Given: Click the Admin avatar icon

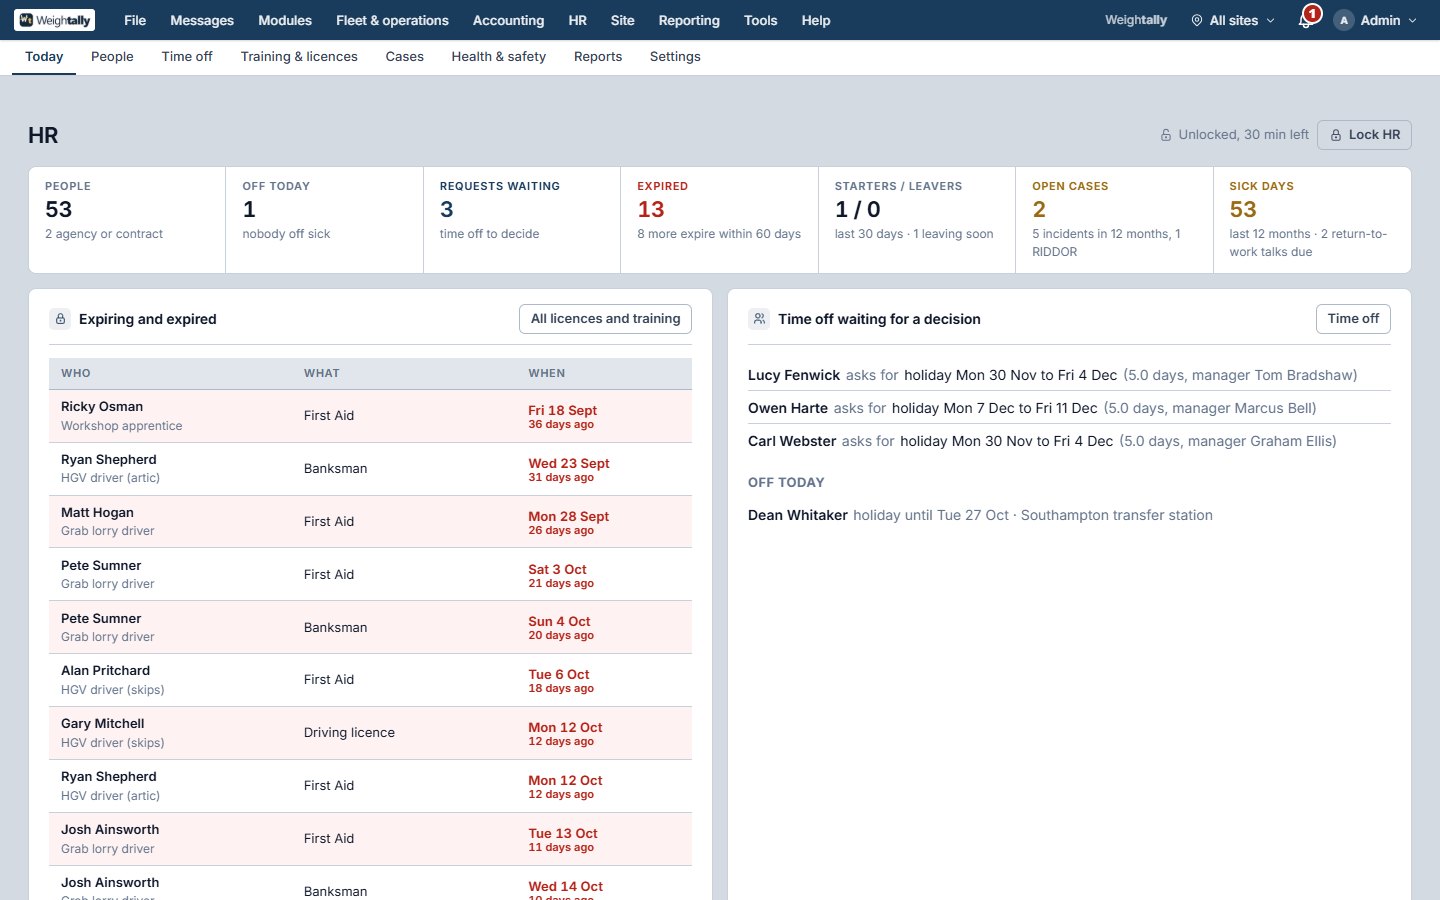Looking at the screenshot, I should click(x=1344, y=20).
